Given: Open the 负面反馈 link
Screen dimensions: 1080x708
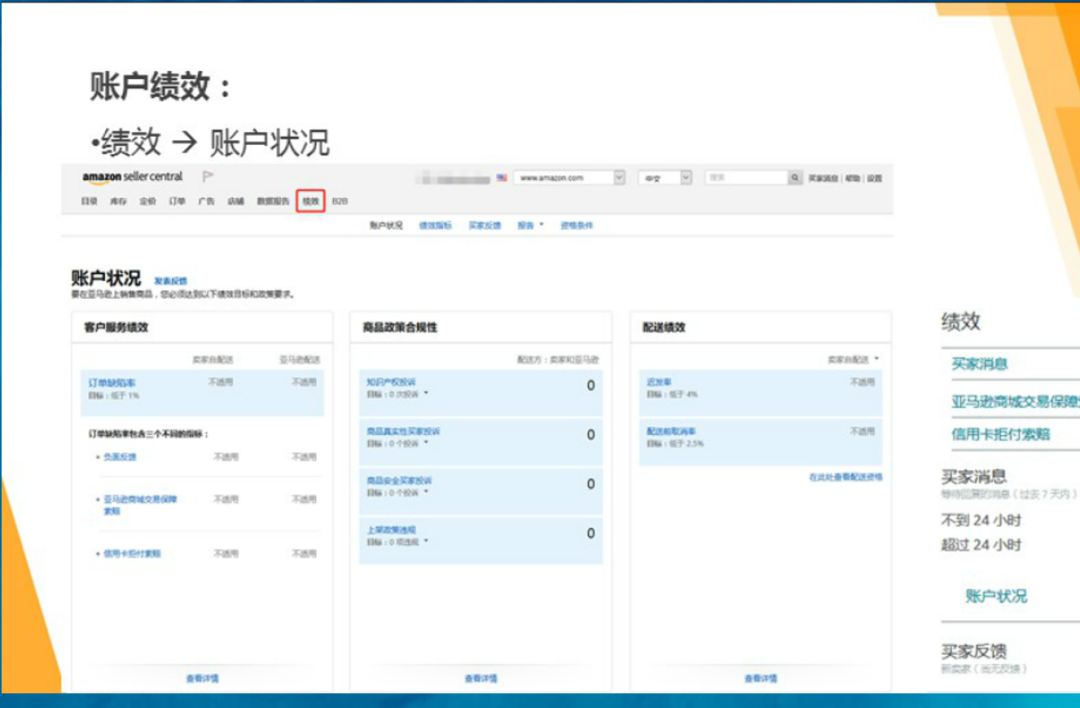Looking at the screenshot, I should click(120, 457).
